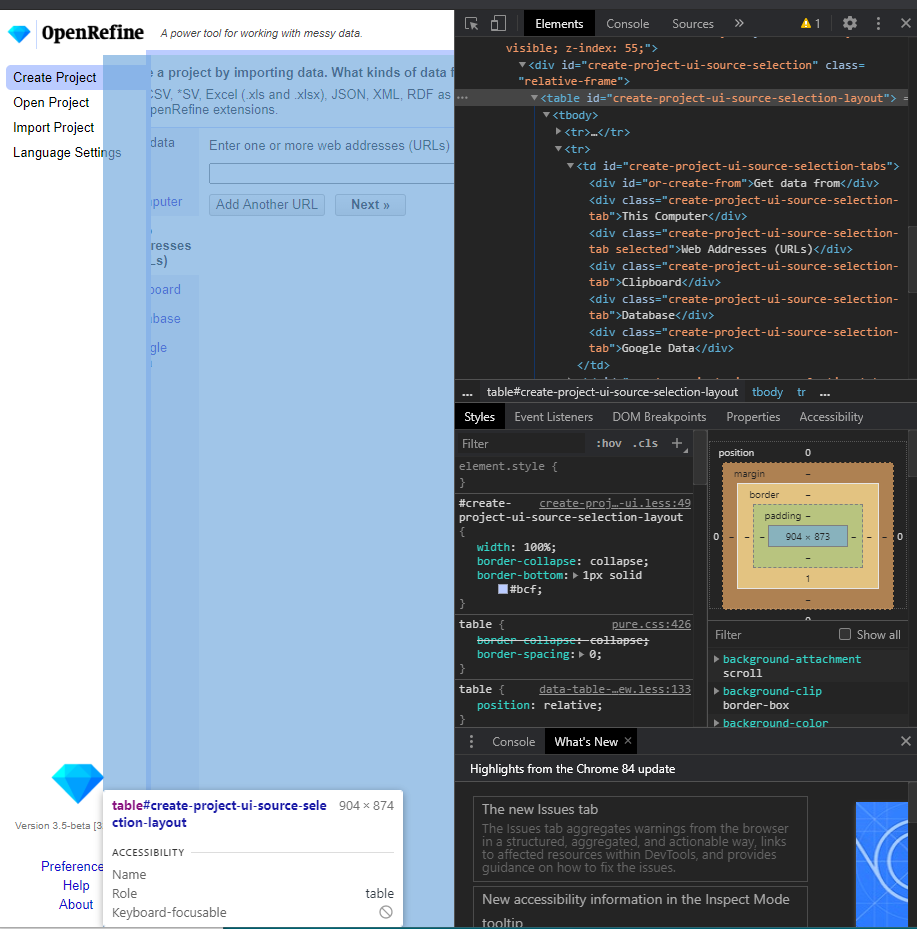The image size is (917, 929).
Task: Open the drawer Console tab
Action: tap(513, 741)
